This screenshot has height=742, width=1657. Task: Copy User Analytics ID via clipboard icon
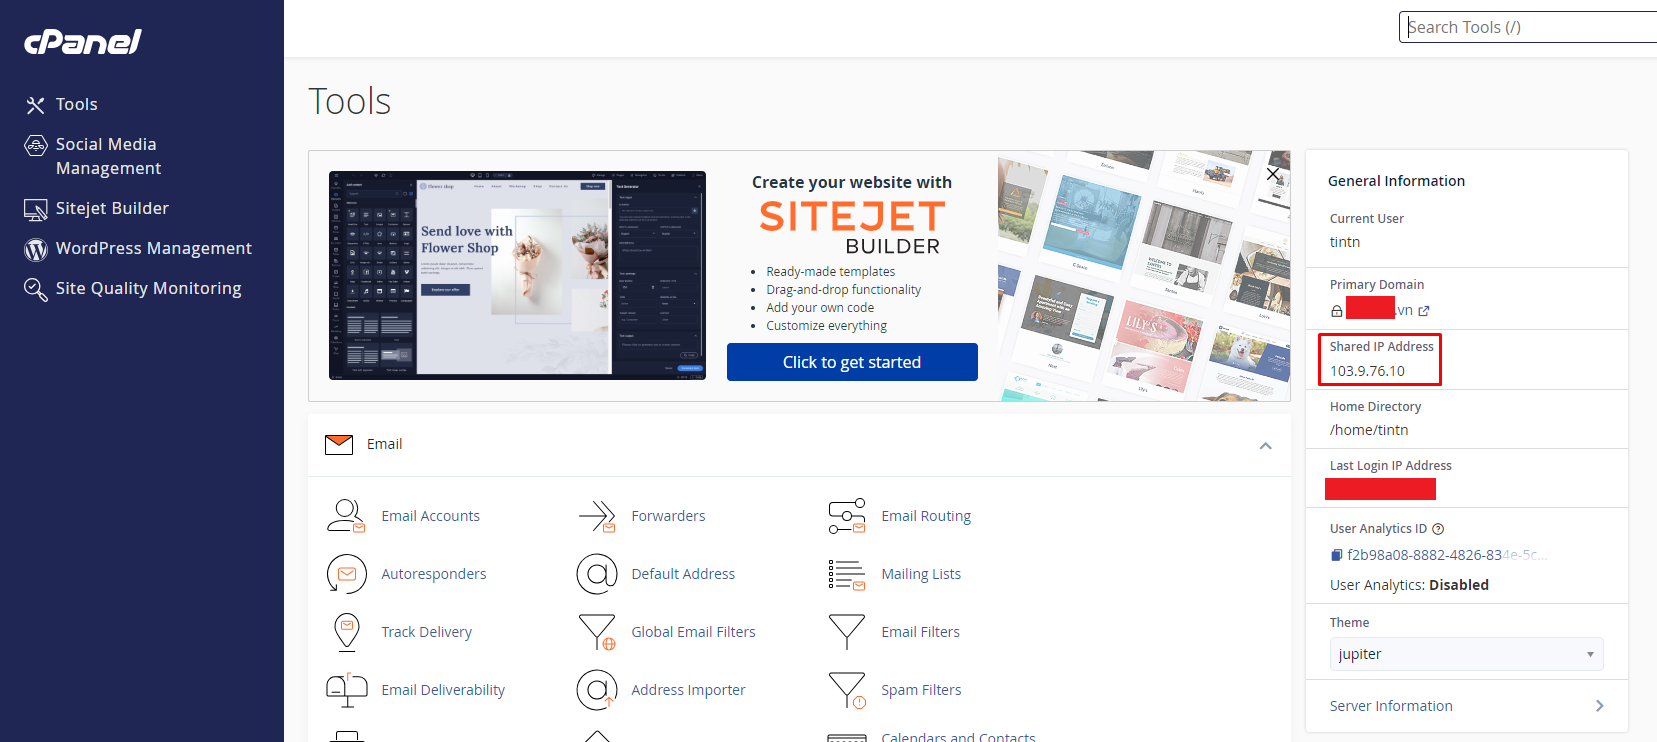pyautogui.click(x=1336, y=555)
